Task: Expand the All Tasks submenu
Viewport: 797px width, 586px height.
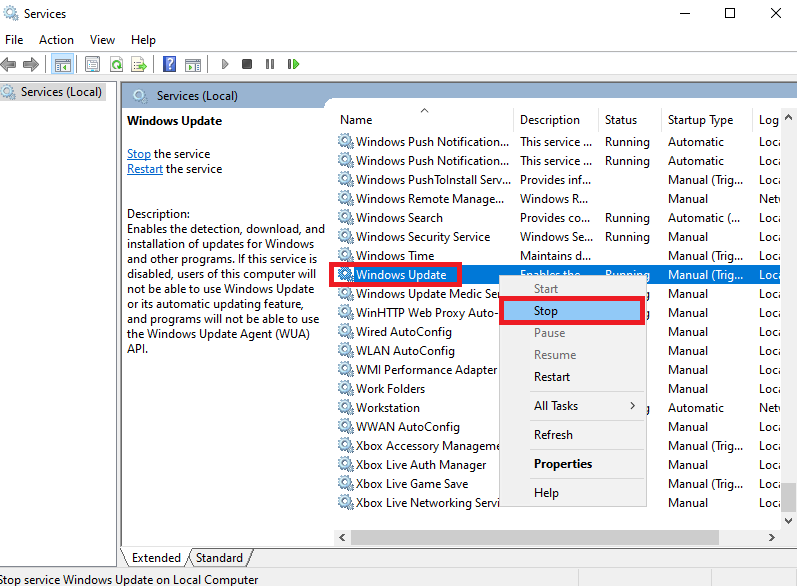Action: point(572,406)
